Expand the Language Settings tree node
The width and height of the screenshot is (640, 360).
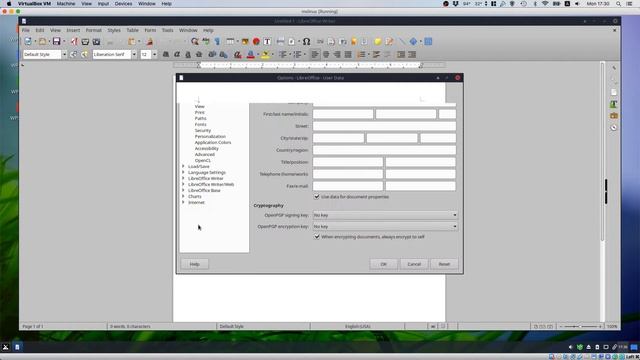183,172
